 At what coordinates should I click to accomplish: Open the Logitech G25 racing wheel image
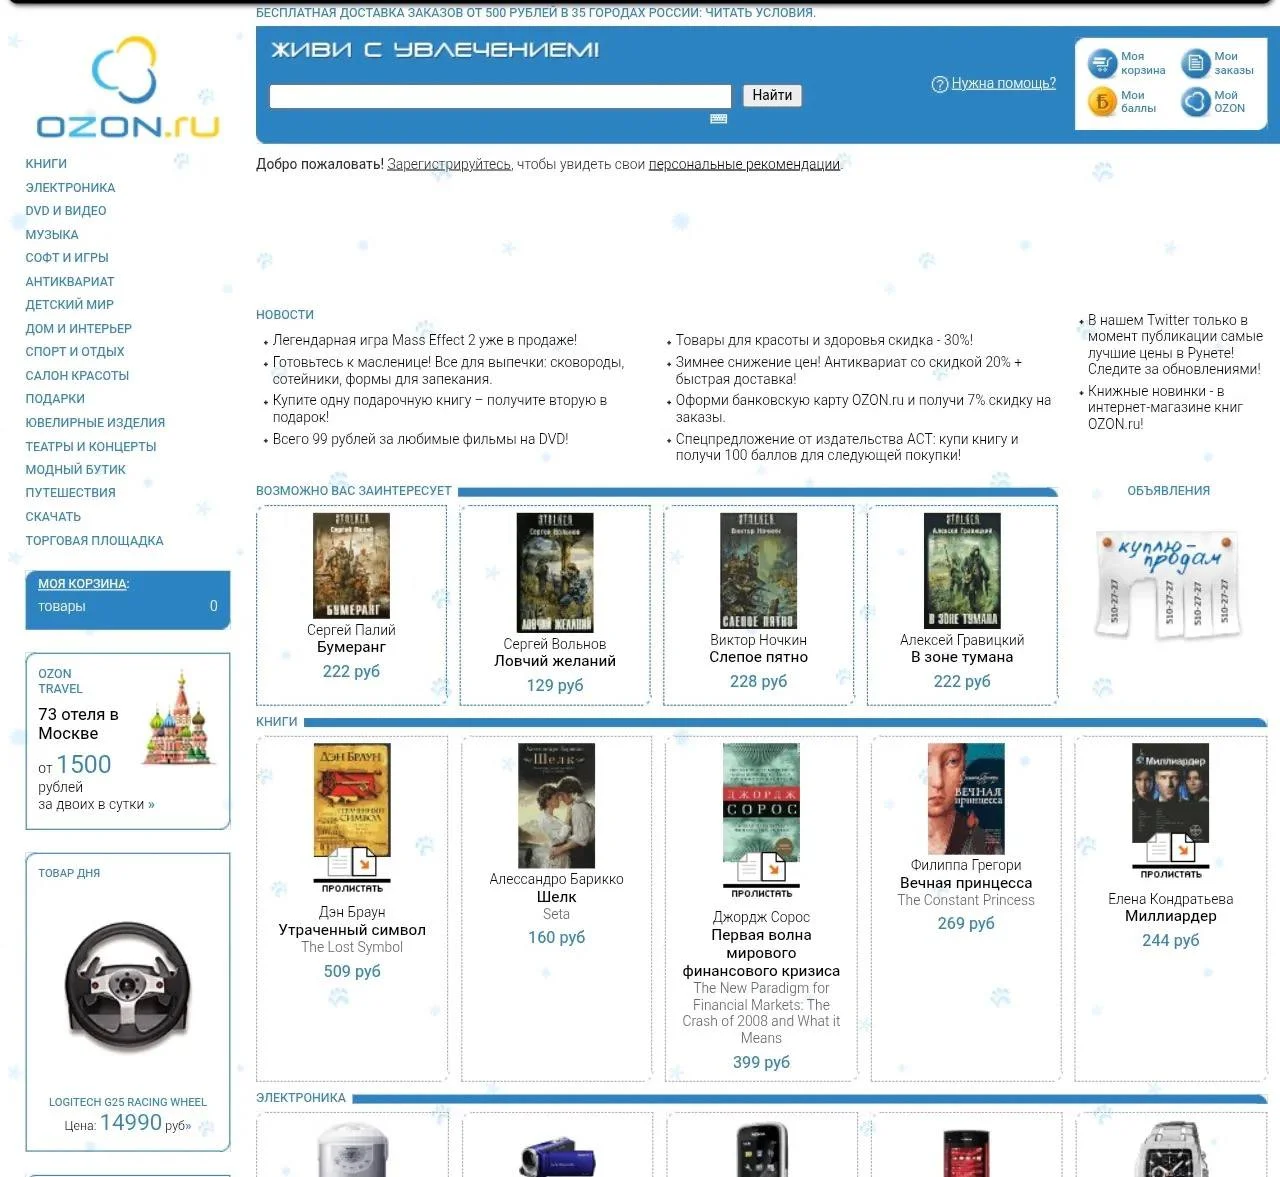127,986
